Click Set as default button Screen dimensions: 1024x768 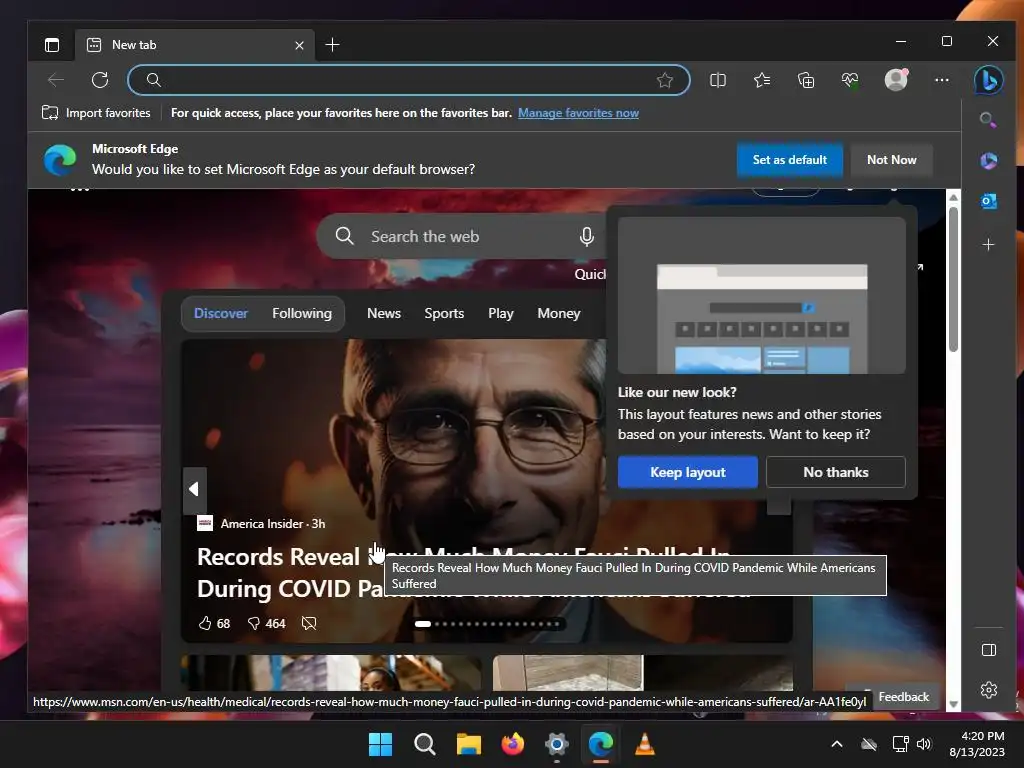[x=790, y=160]
